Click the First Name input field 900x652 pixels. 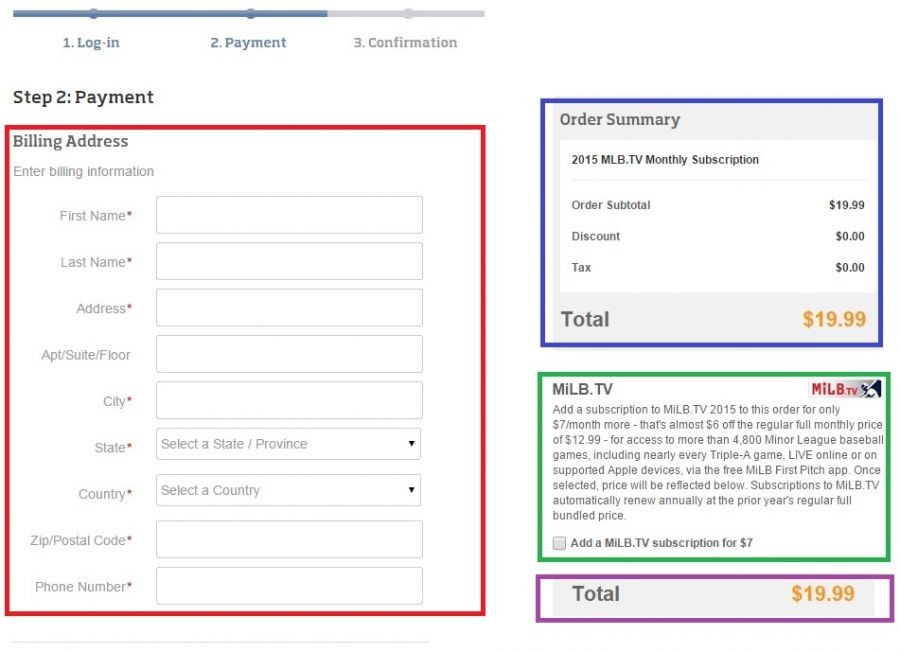click(x=289, y=215)
